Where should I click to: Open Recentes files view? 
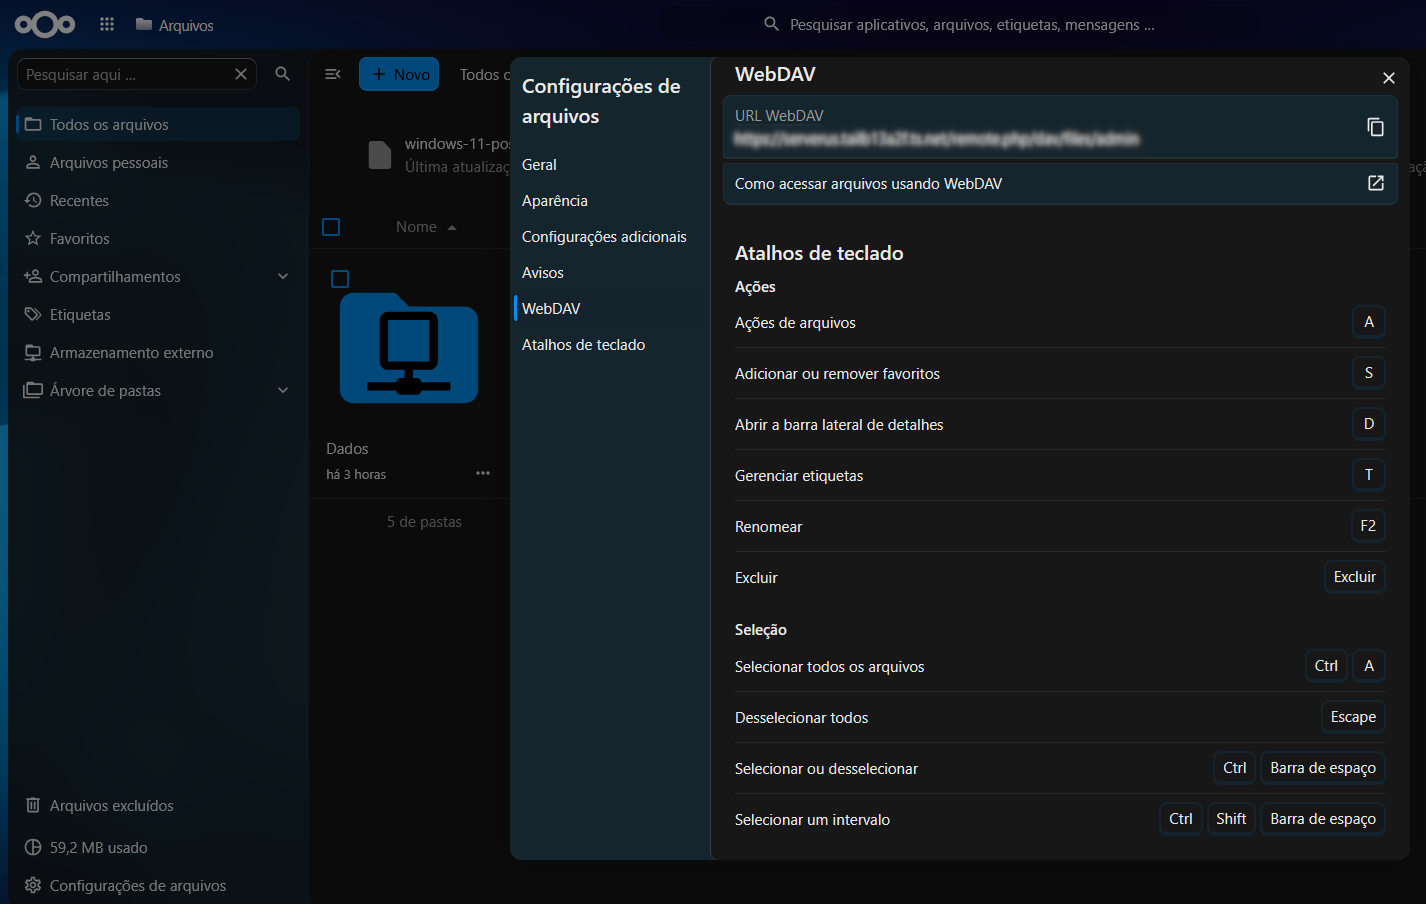(x=79, y=200)
